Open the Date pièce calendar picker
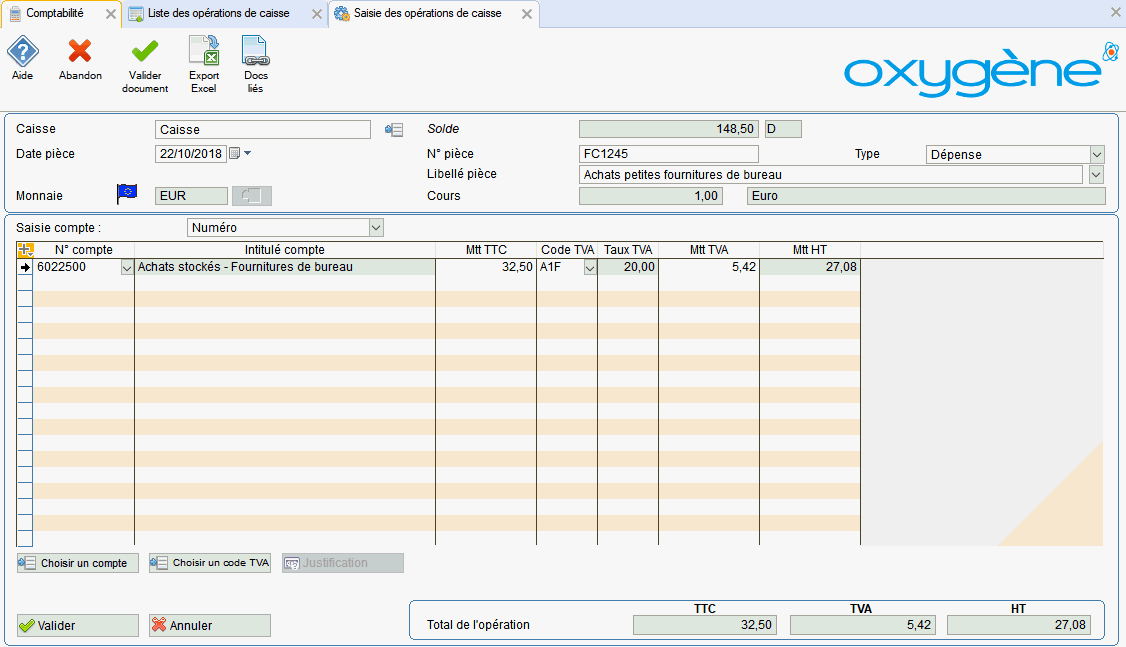The width and height of the screenshot is (1126, 647). point(235,154)
